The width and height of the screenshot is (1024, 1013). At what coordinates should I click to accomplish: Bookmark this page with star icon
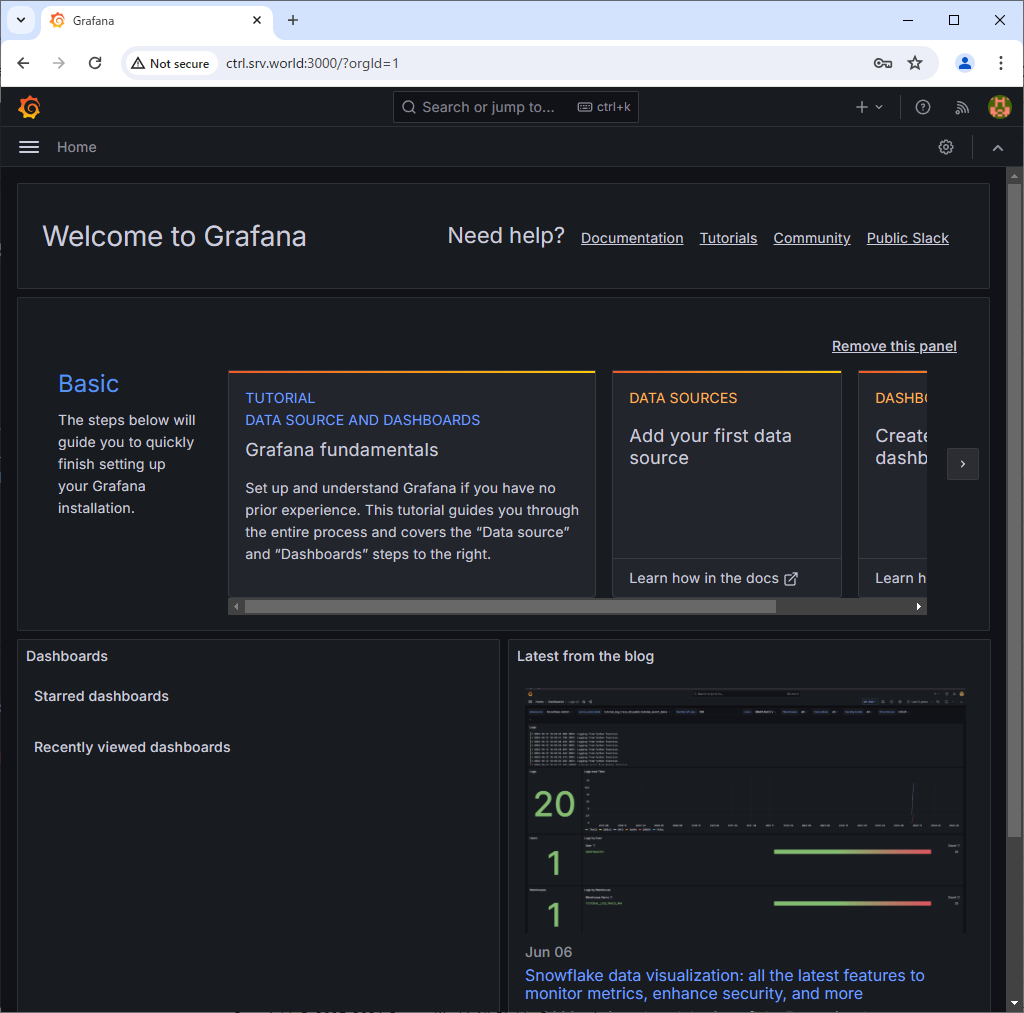click(x=915, y=63)
